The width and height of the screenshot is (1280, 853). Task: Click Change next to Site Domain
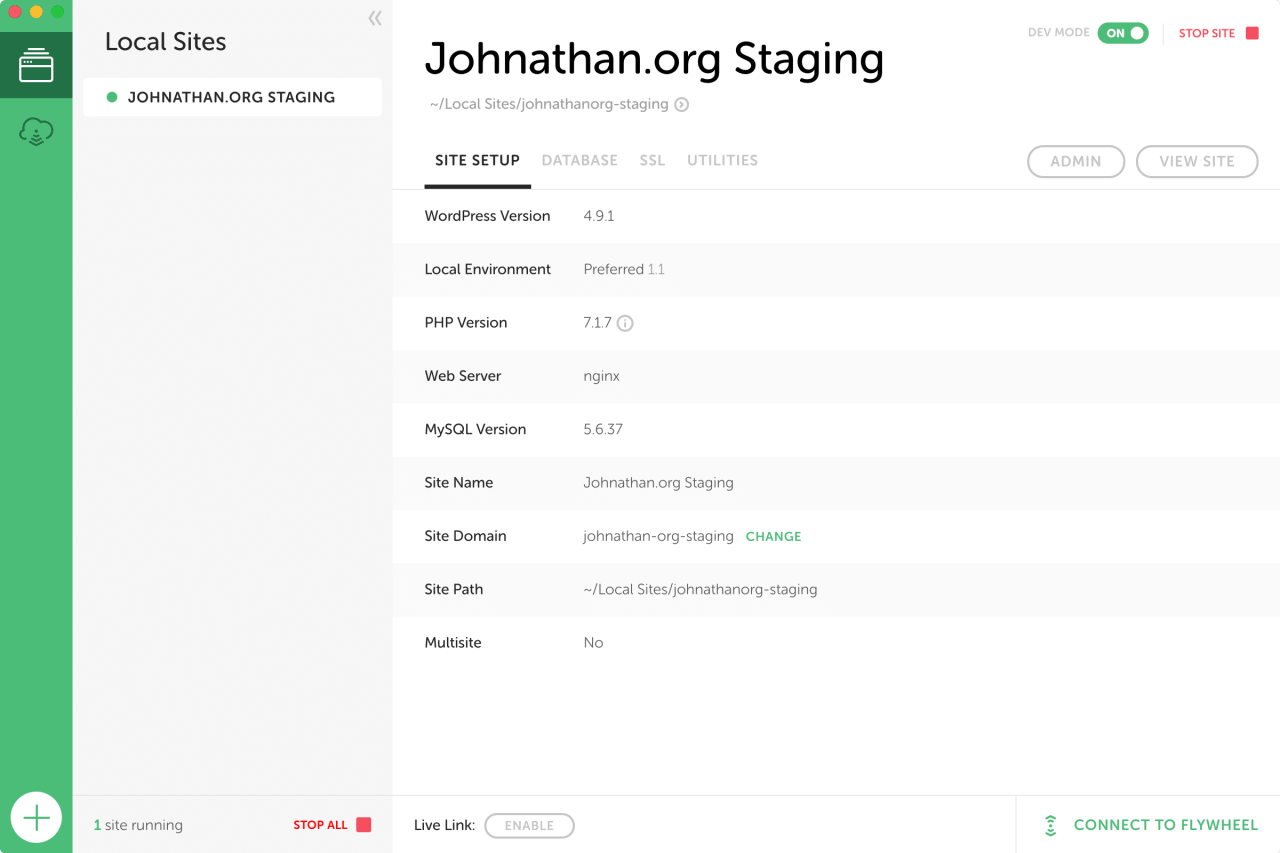[x=773, y=536]
